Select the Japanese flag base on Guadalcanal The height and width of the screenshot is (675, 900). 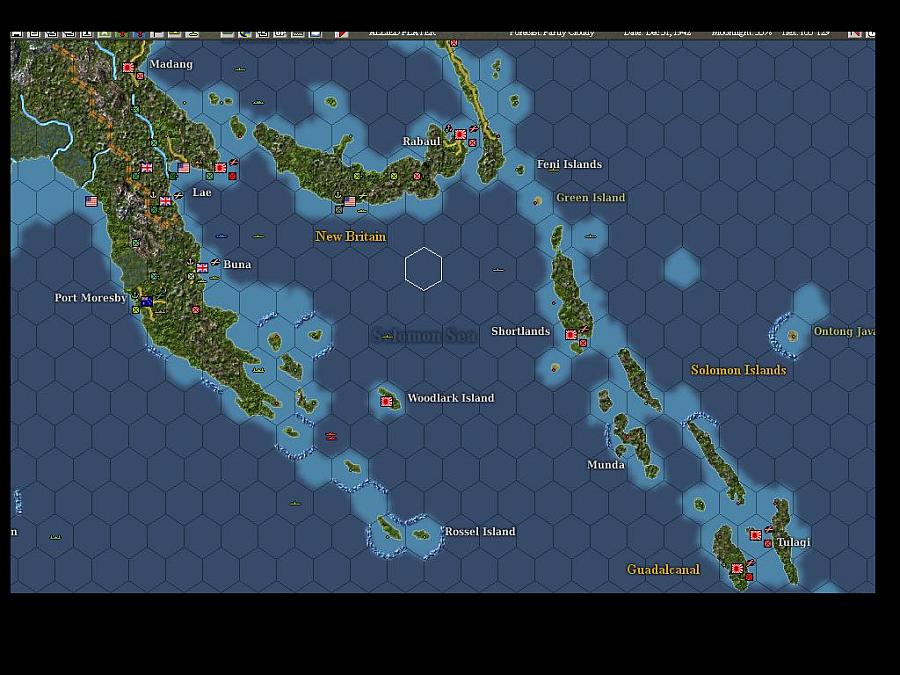pyautogui.click(x=737, y=568)
